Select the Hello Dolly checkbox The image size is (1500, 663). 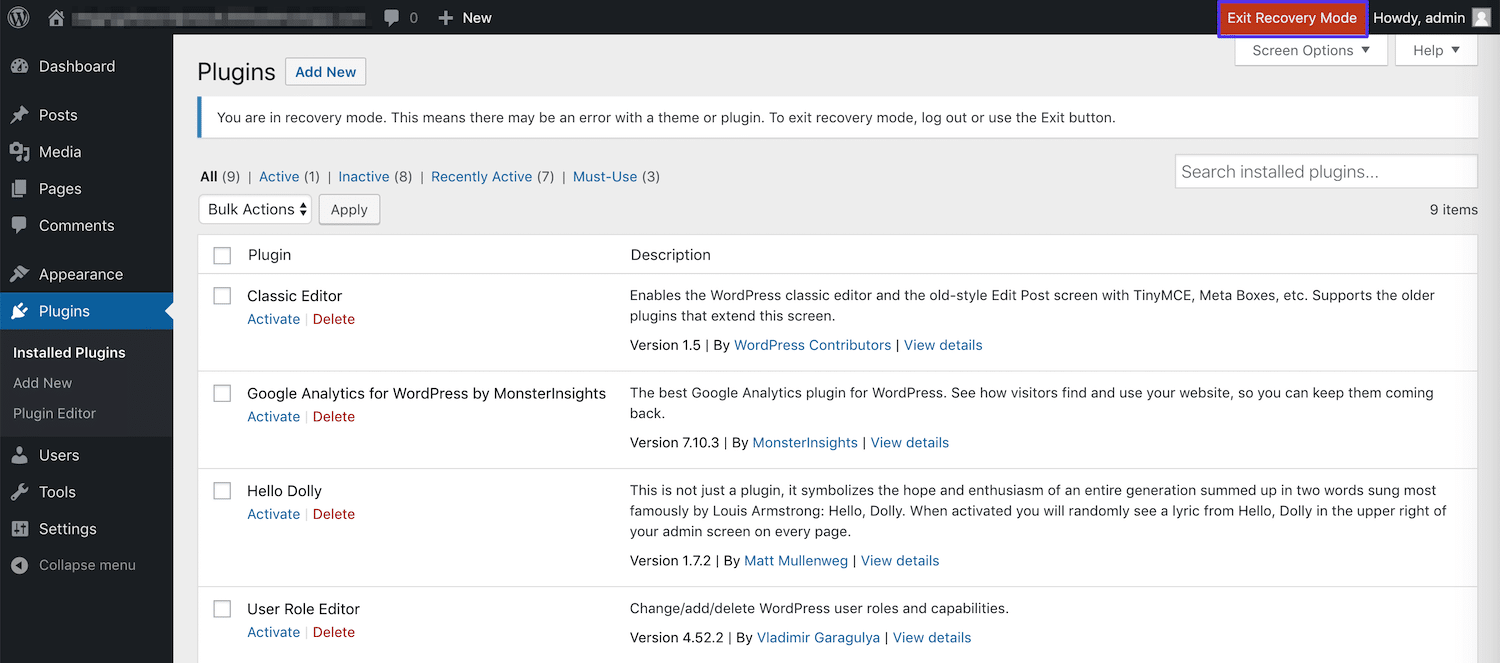221,490
